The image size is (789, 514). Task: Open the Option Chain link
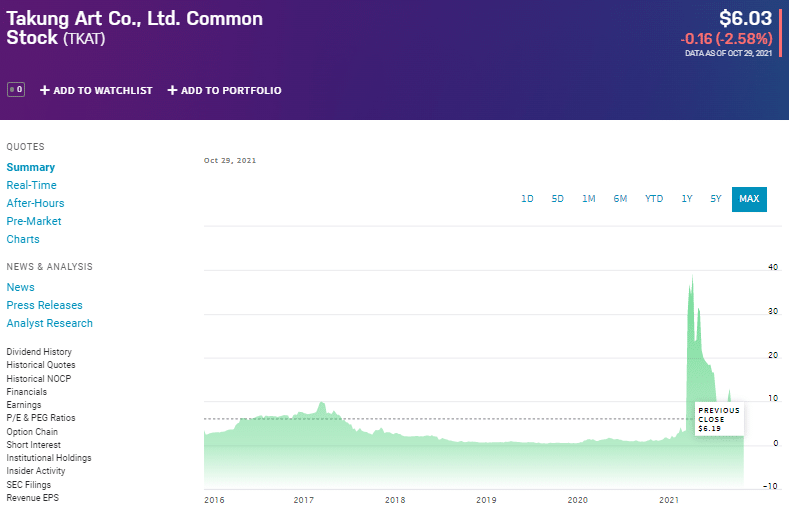click(32, 431)
